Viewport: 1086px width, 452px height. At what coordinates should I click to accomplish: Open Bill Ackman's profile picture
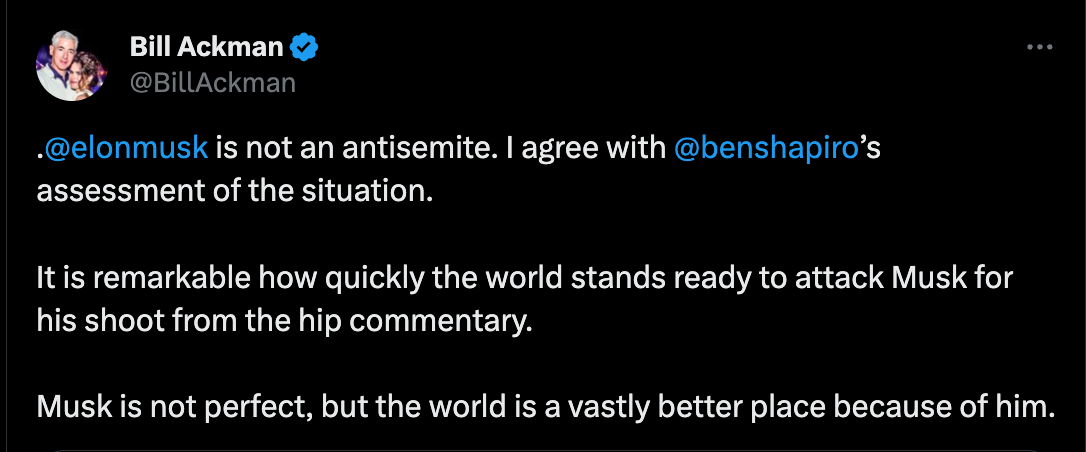pyautogui.click(x=71, y=66)
